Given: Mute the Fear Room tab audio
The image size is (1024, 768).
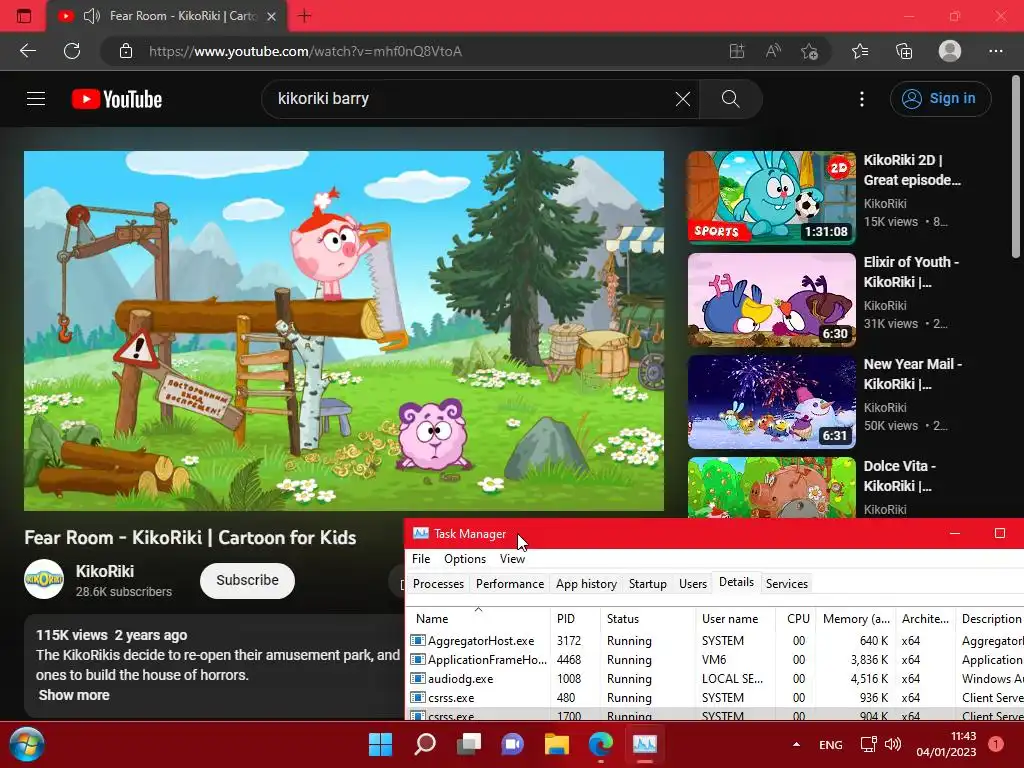Looking at the screenshot, I should [x=92, y=16].
